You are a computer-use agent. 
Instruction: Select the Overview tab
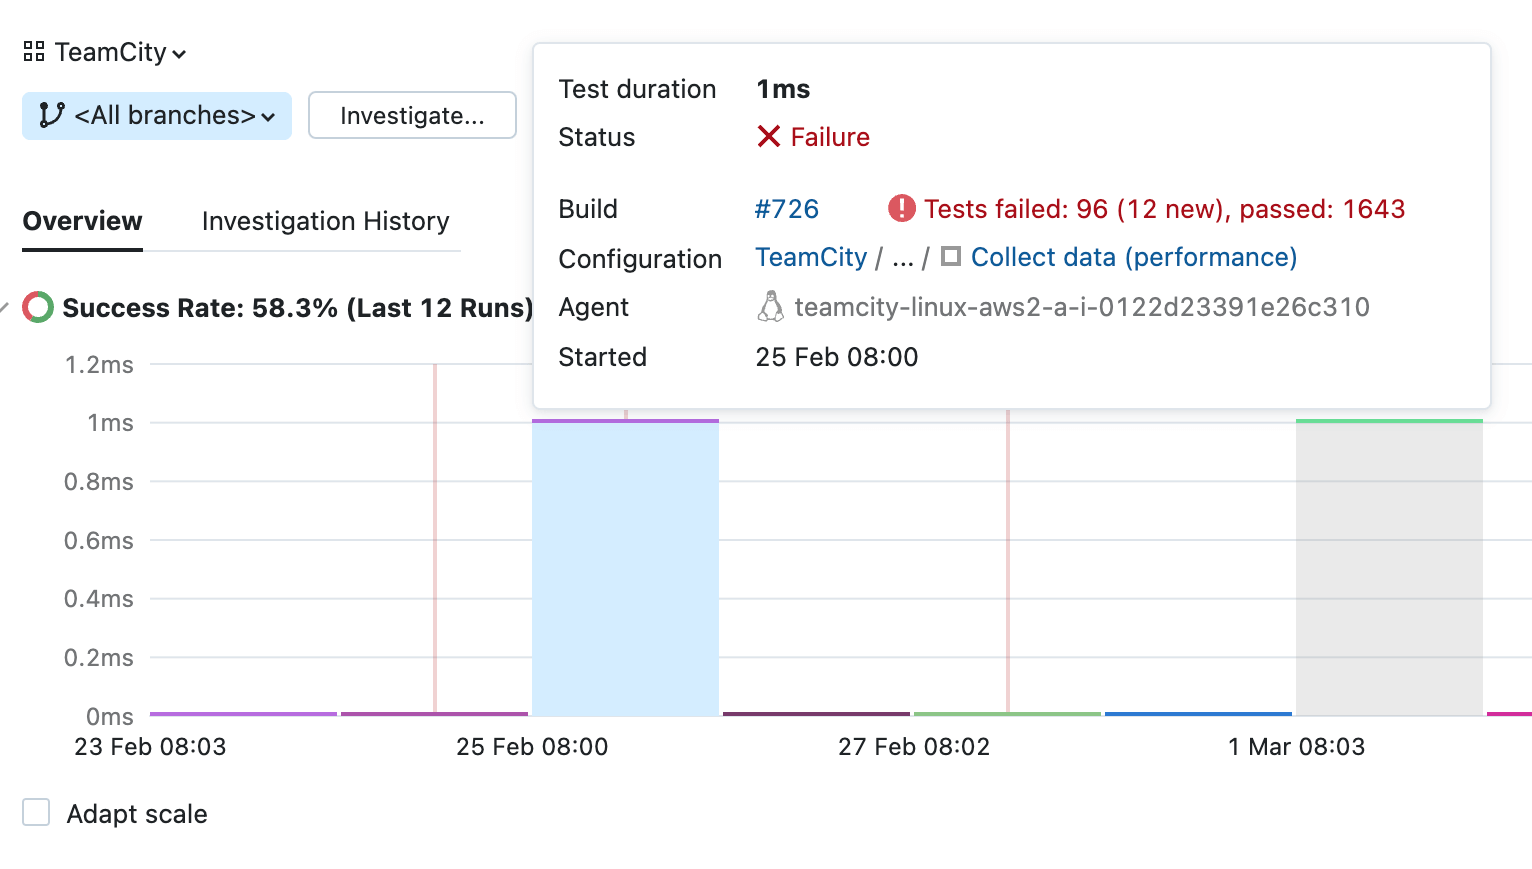click(x=82, y=221)
